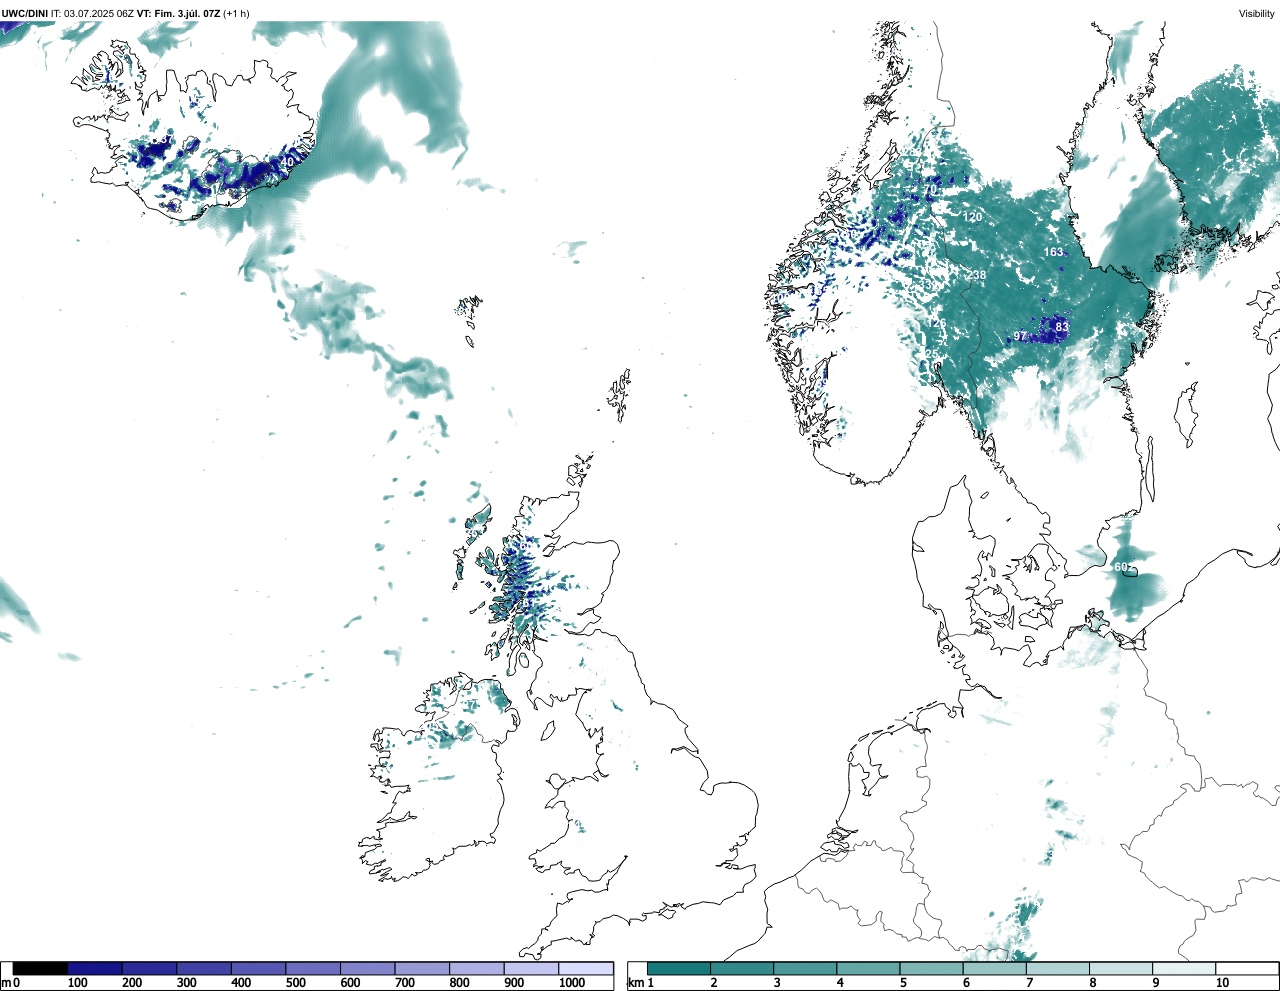The image size is (1280, 991).
Task: Click the '60' value label over the Baltic
Action: (1121, 567)
